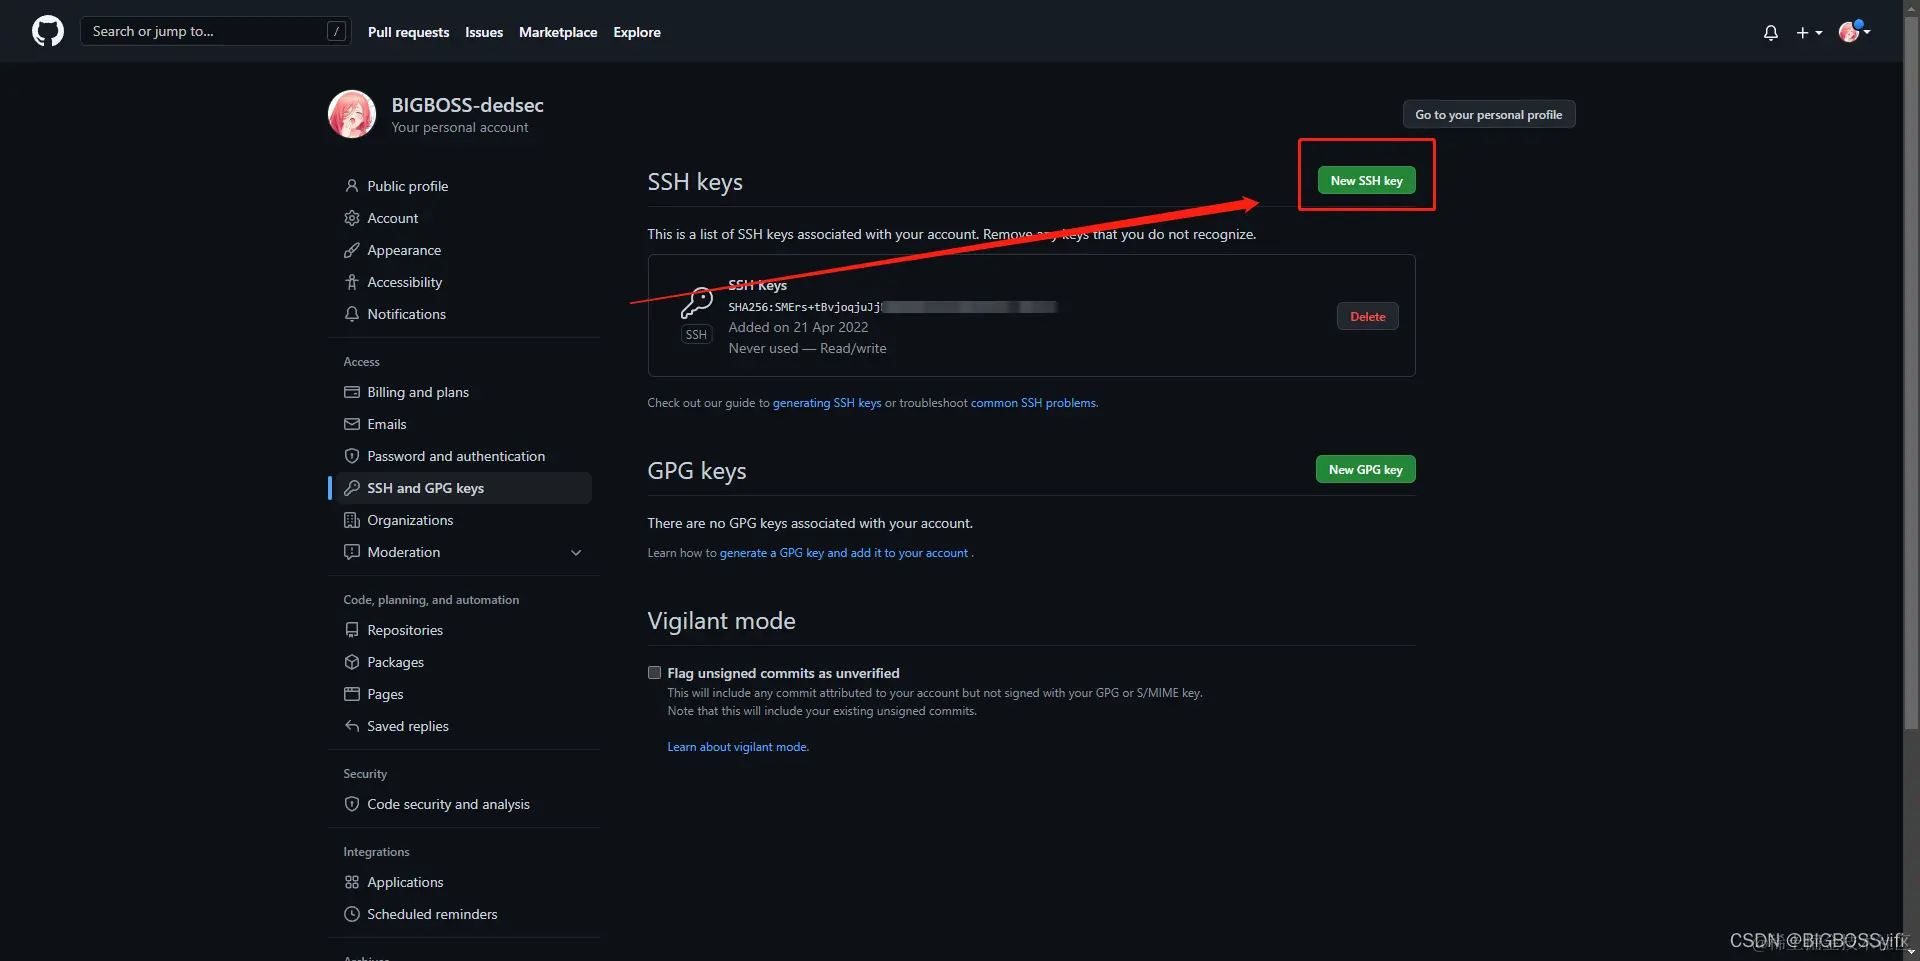Screen dimensions: 1920x961
Task: Click the Emails envelope icon
Action: click(x=352, y=424)
